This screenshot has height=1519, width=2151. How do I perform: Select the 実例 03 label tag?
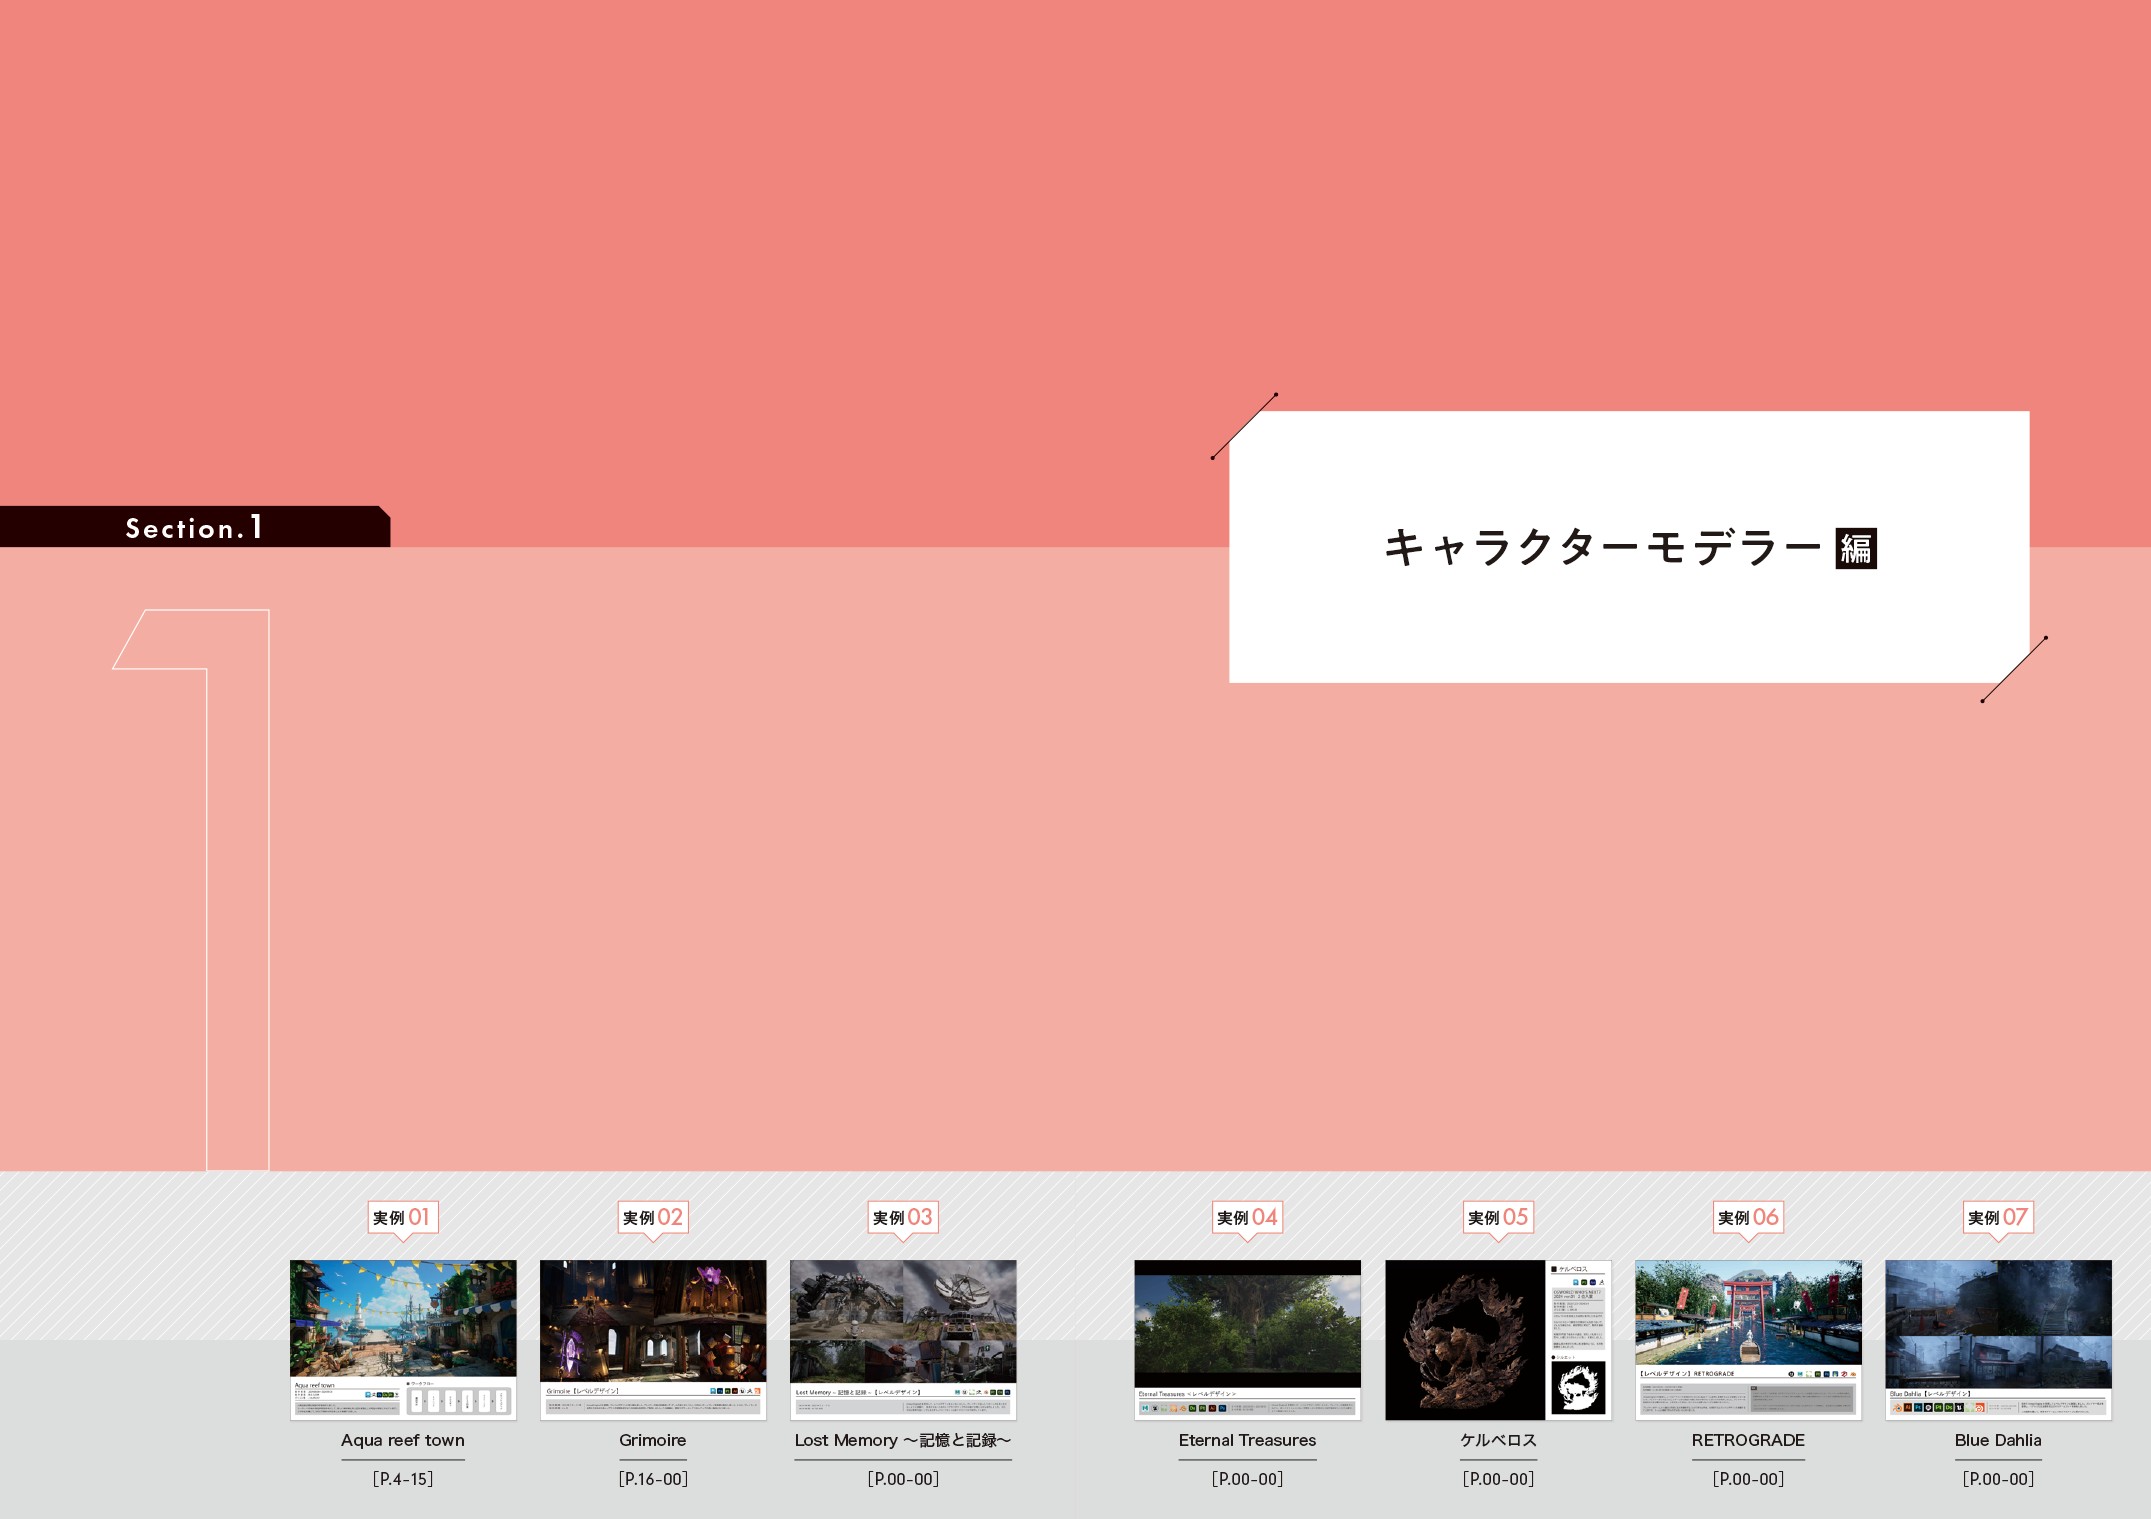(903, 1217)
